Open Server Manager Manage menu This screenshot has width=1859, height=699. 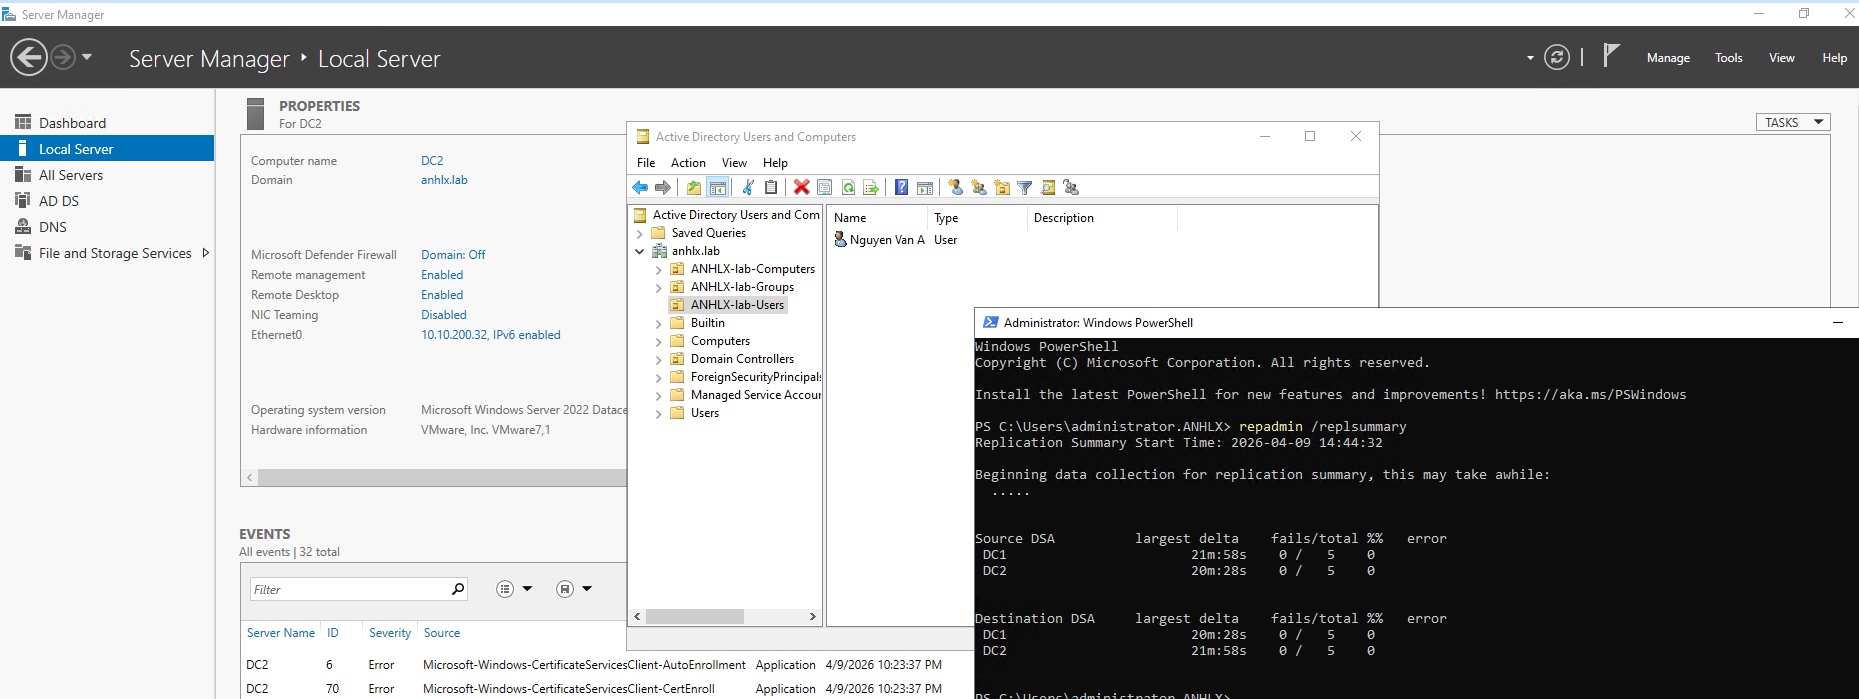(x=1668, y=58)
